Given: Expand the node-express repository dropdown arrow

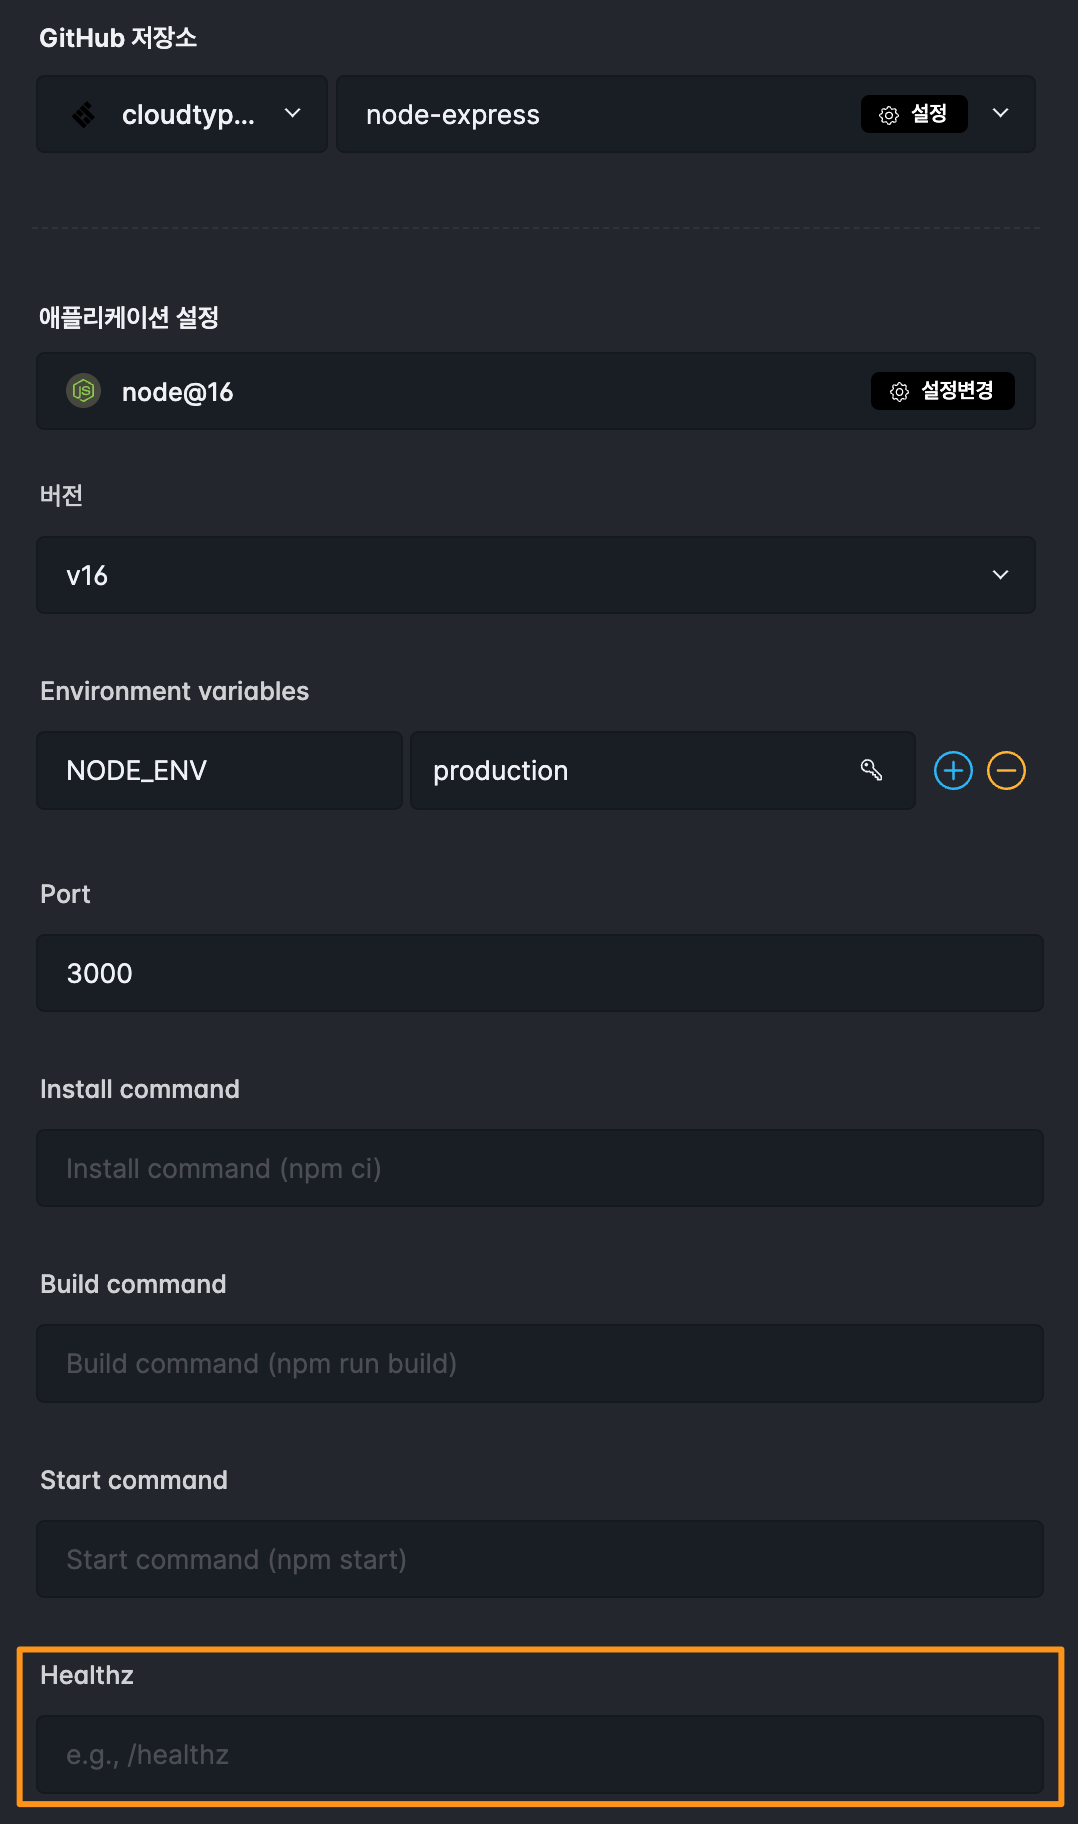Looking at the screenshot, I should coord(1000,114).
